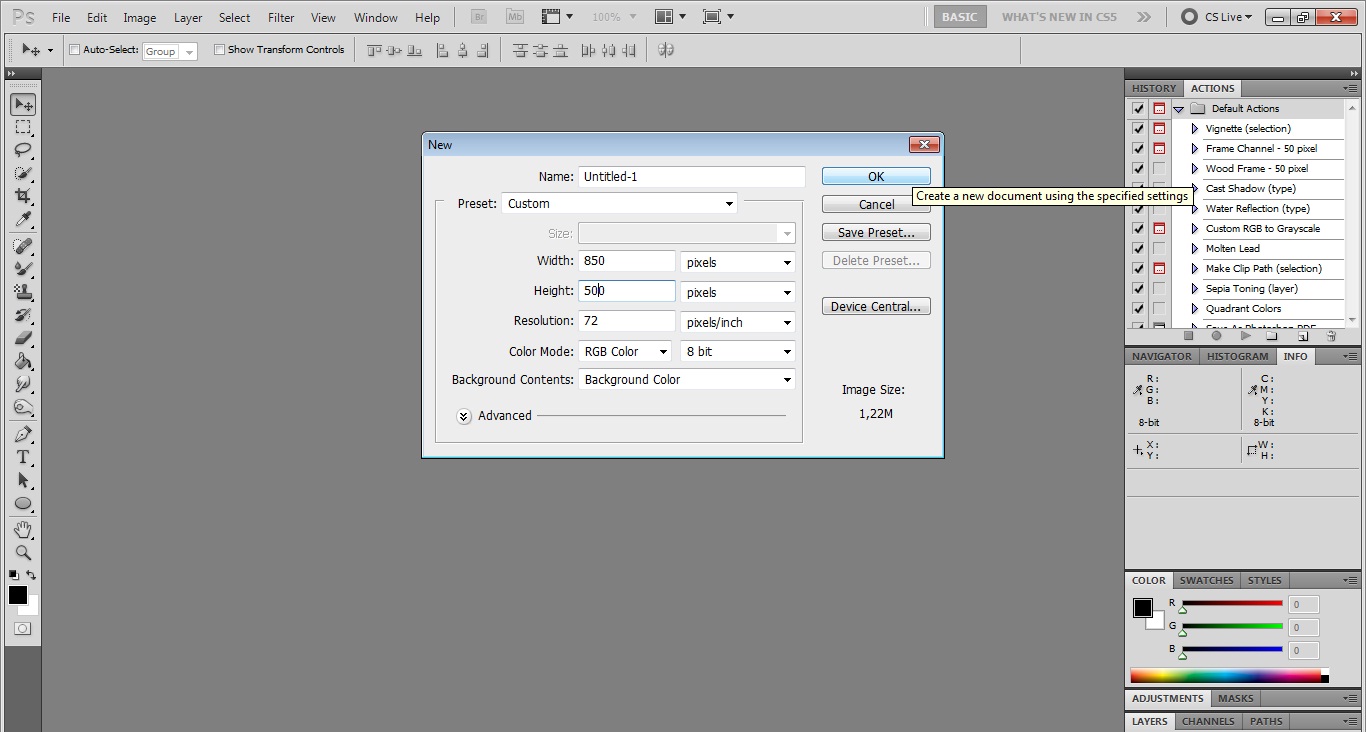Viewport: 1366px width, 732px height.
Task: Enable the Auto-Select checkbox
Action: click(74, 50)
